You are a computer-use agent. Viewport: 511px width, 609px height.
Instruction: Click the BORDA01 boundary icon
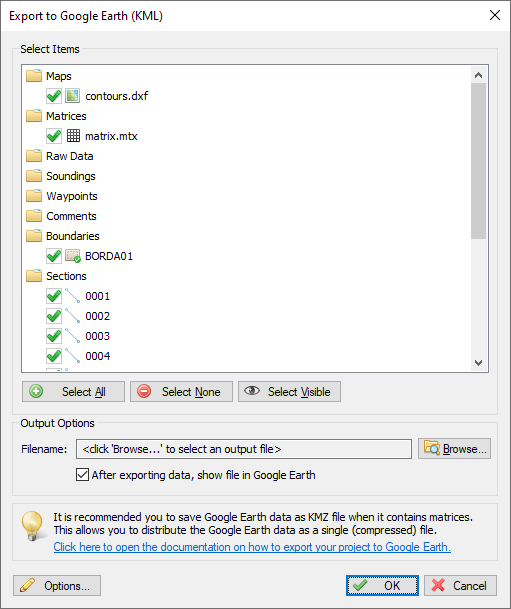click(73, 256)
